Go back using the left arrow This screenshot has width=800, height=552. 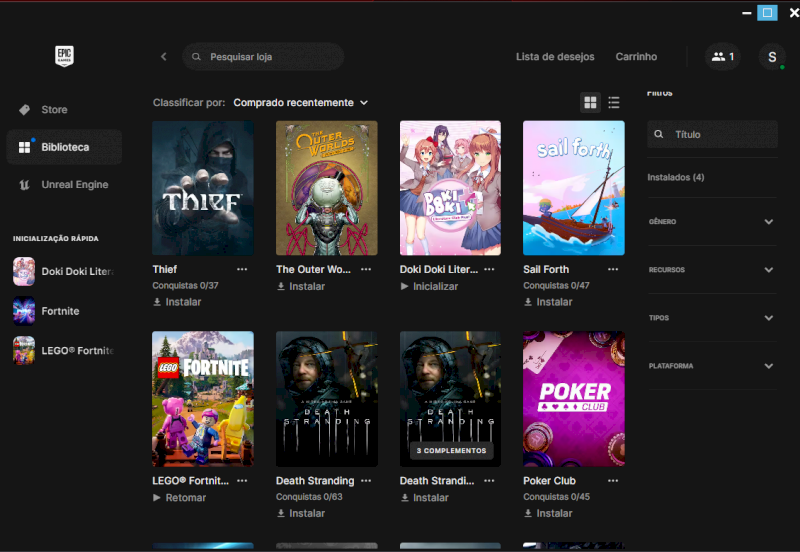[x=164, y=57]
